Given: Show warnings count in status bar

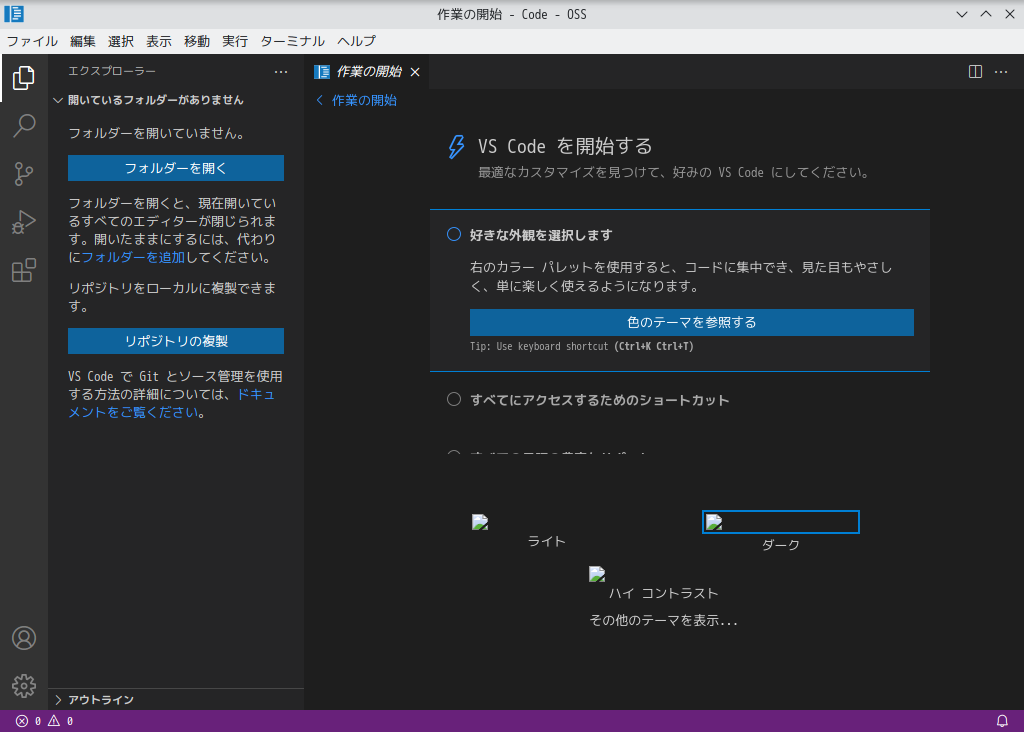Looking at the screenshot, I should tap(60, 721).
